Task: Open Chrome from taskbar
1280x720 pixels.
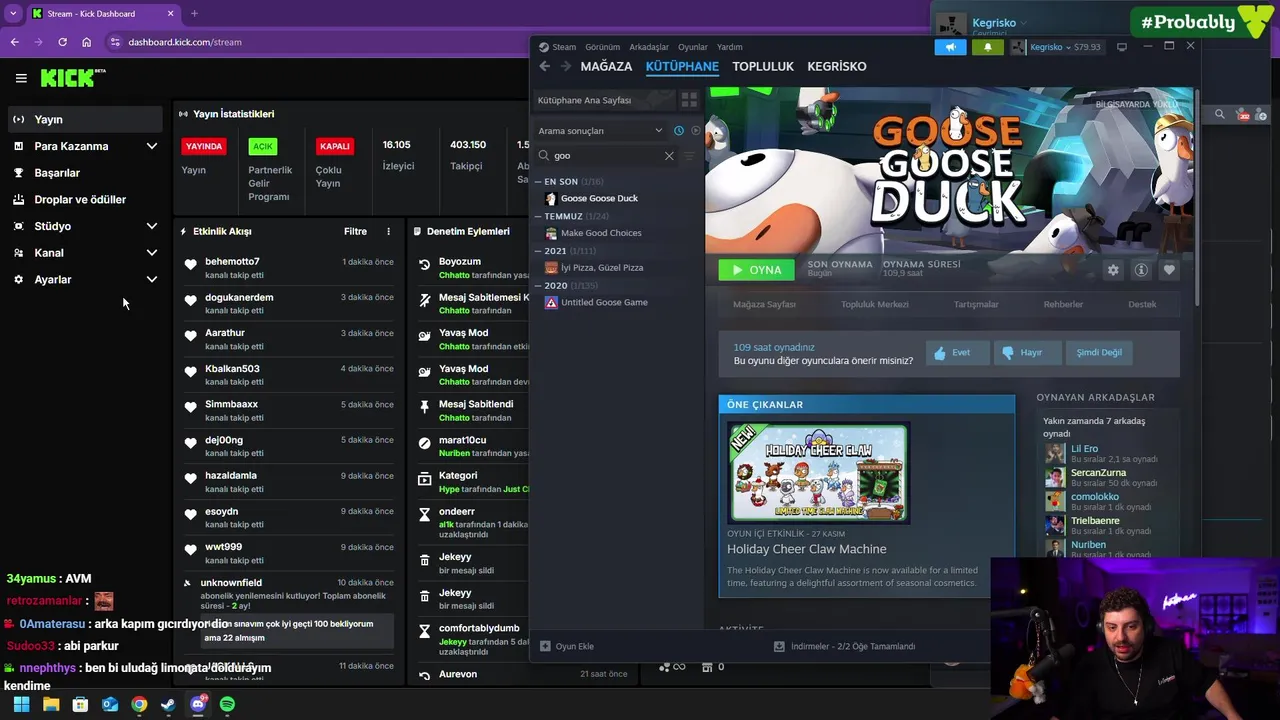Action: [139, 704]
